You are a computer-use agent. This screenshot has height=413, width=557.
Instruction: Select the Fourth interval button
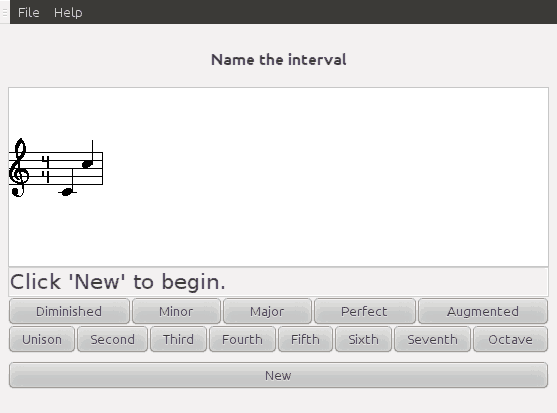[242, 339]
